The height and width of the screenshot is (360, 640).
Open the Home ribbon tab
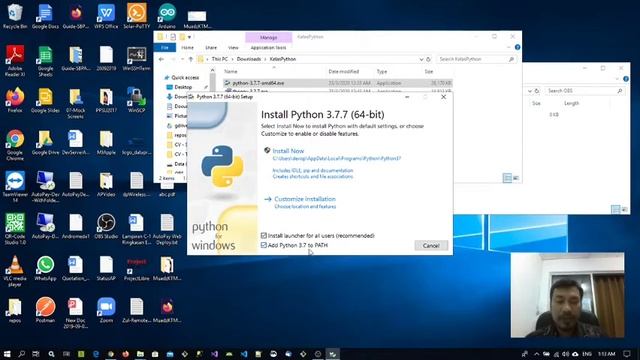(x=187, y=48)
